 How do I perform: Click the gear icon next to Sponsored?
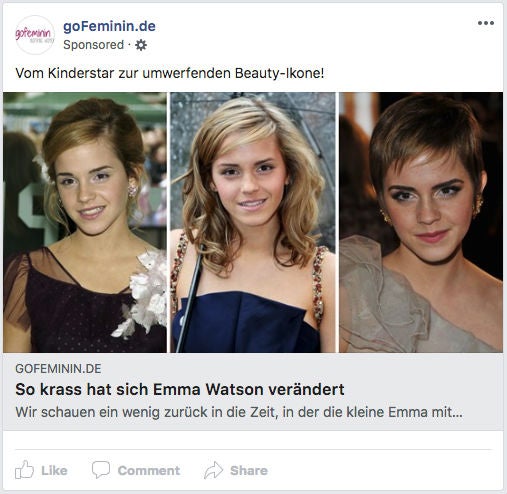141,45
